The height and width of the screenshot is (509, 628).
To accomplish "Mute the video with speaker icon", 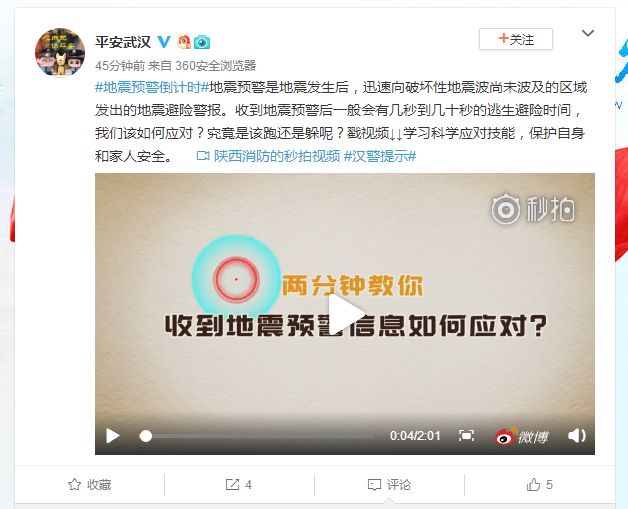I will point(577,435).
